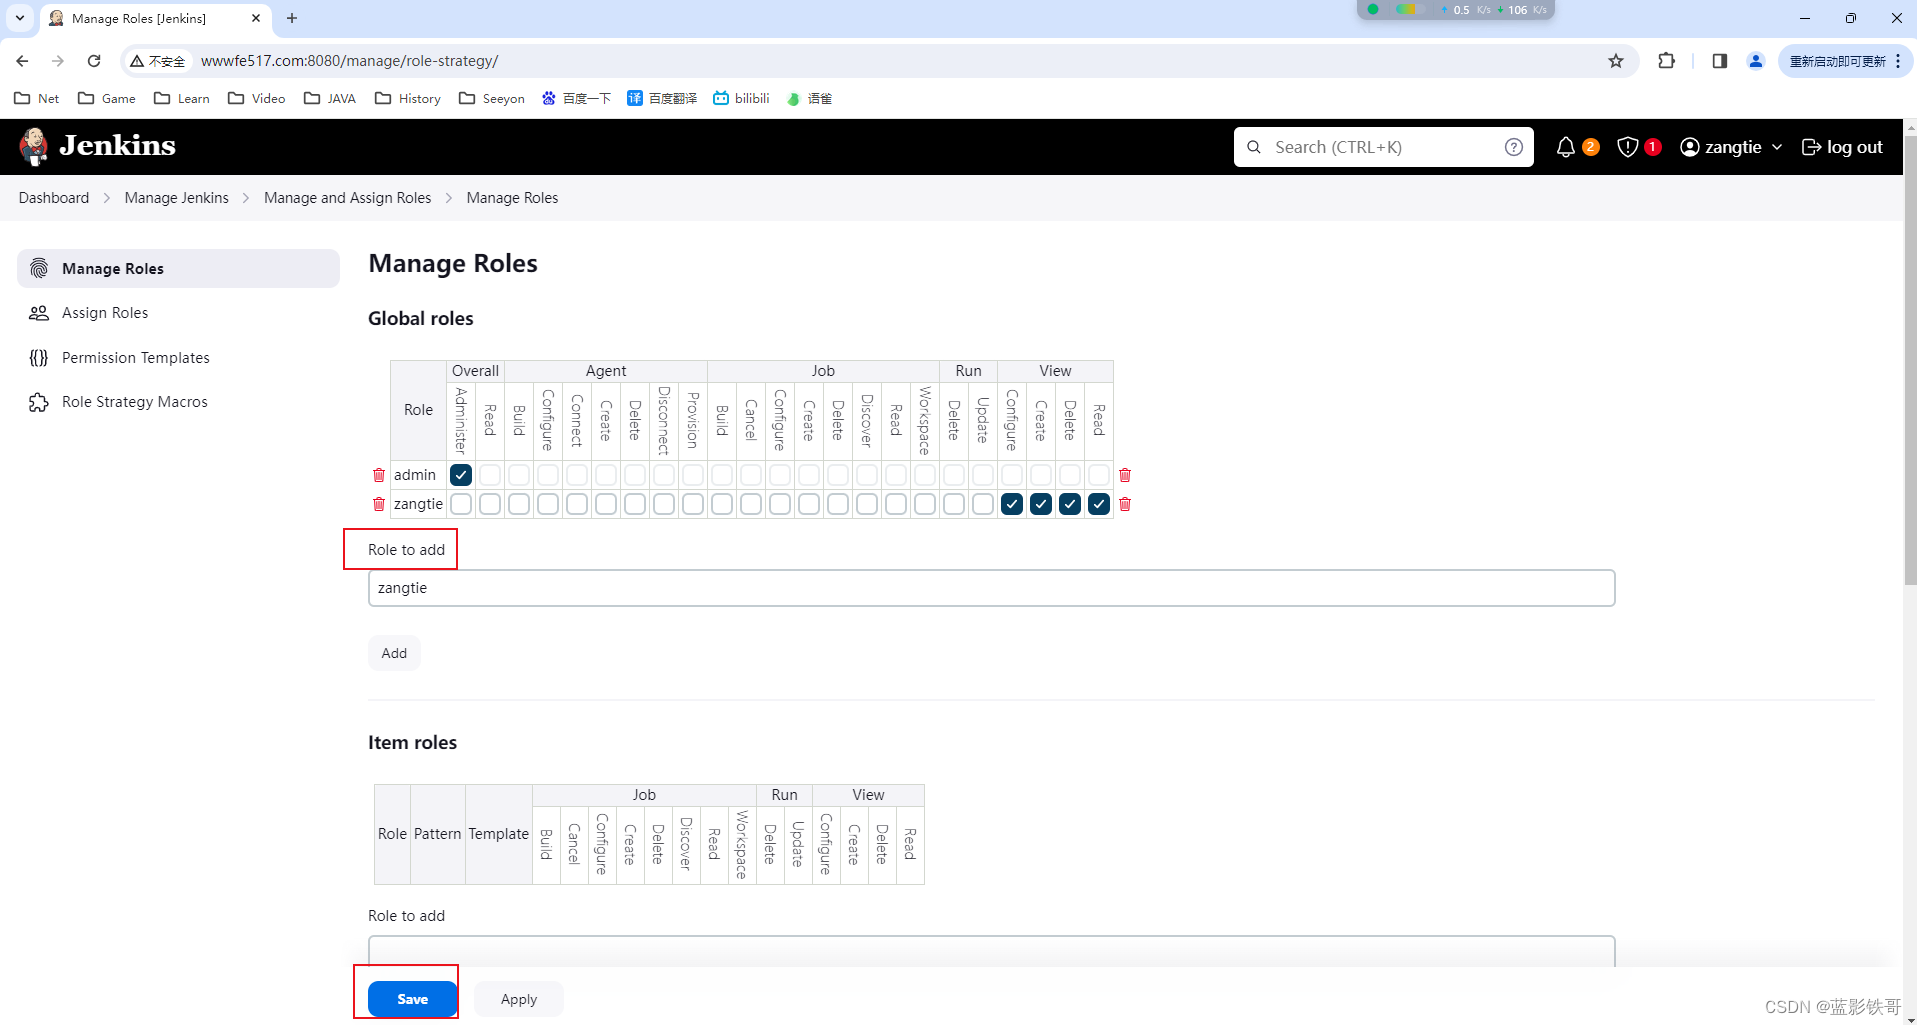Bookmark this page with star icon
Screen dimensions: 1917x1025
click(1616, 61)
